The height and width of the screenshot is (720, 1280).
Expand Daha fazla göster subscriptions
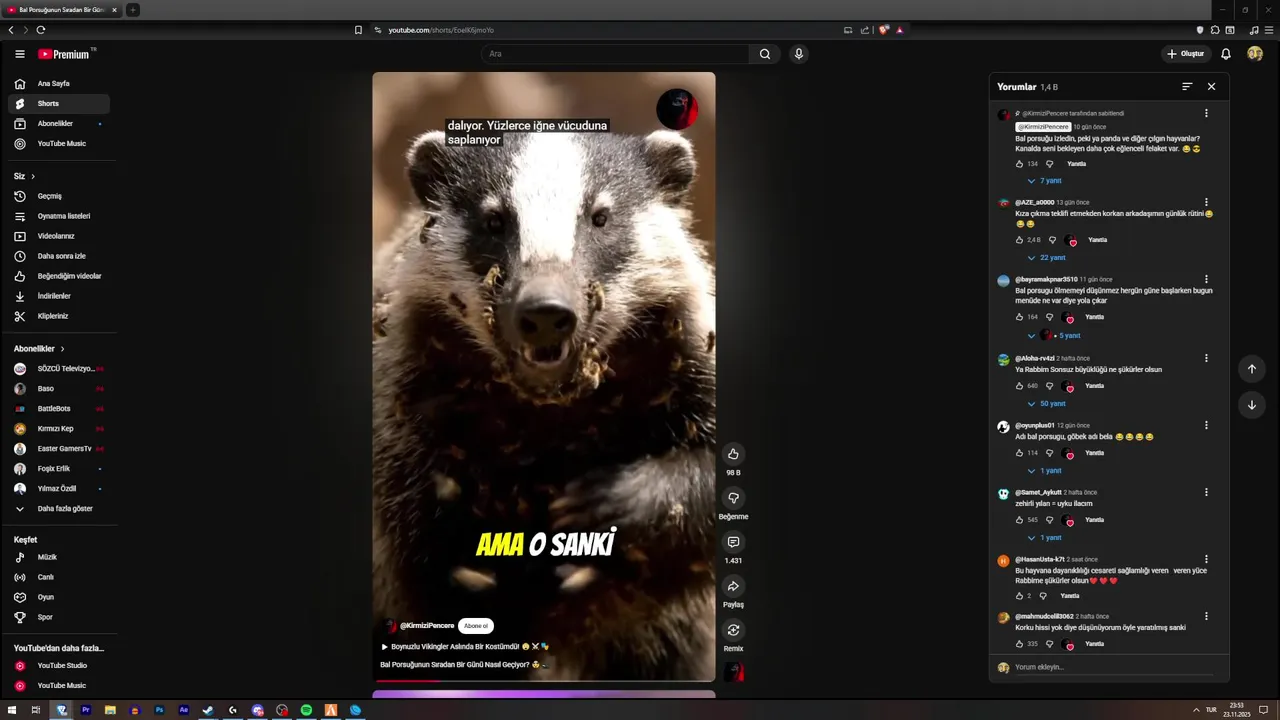click(59, 509)
